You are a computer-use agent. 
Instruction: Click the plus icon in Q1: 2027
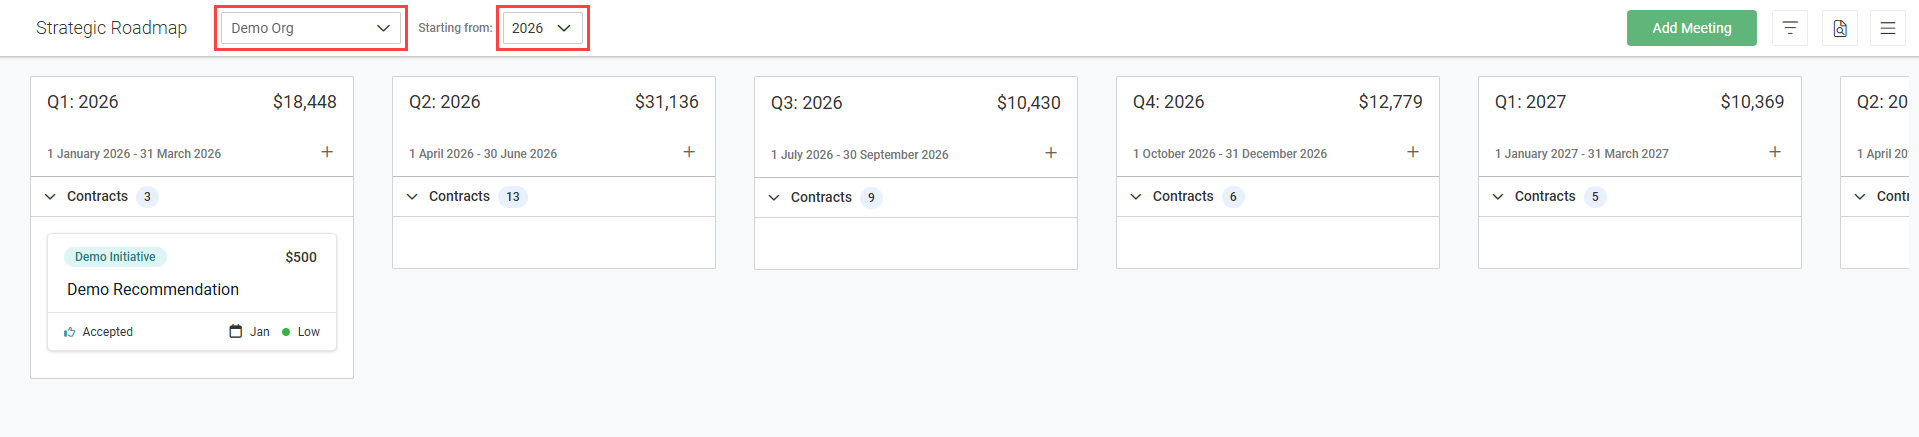pos(1775,152)
